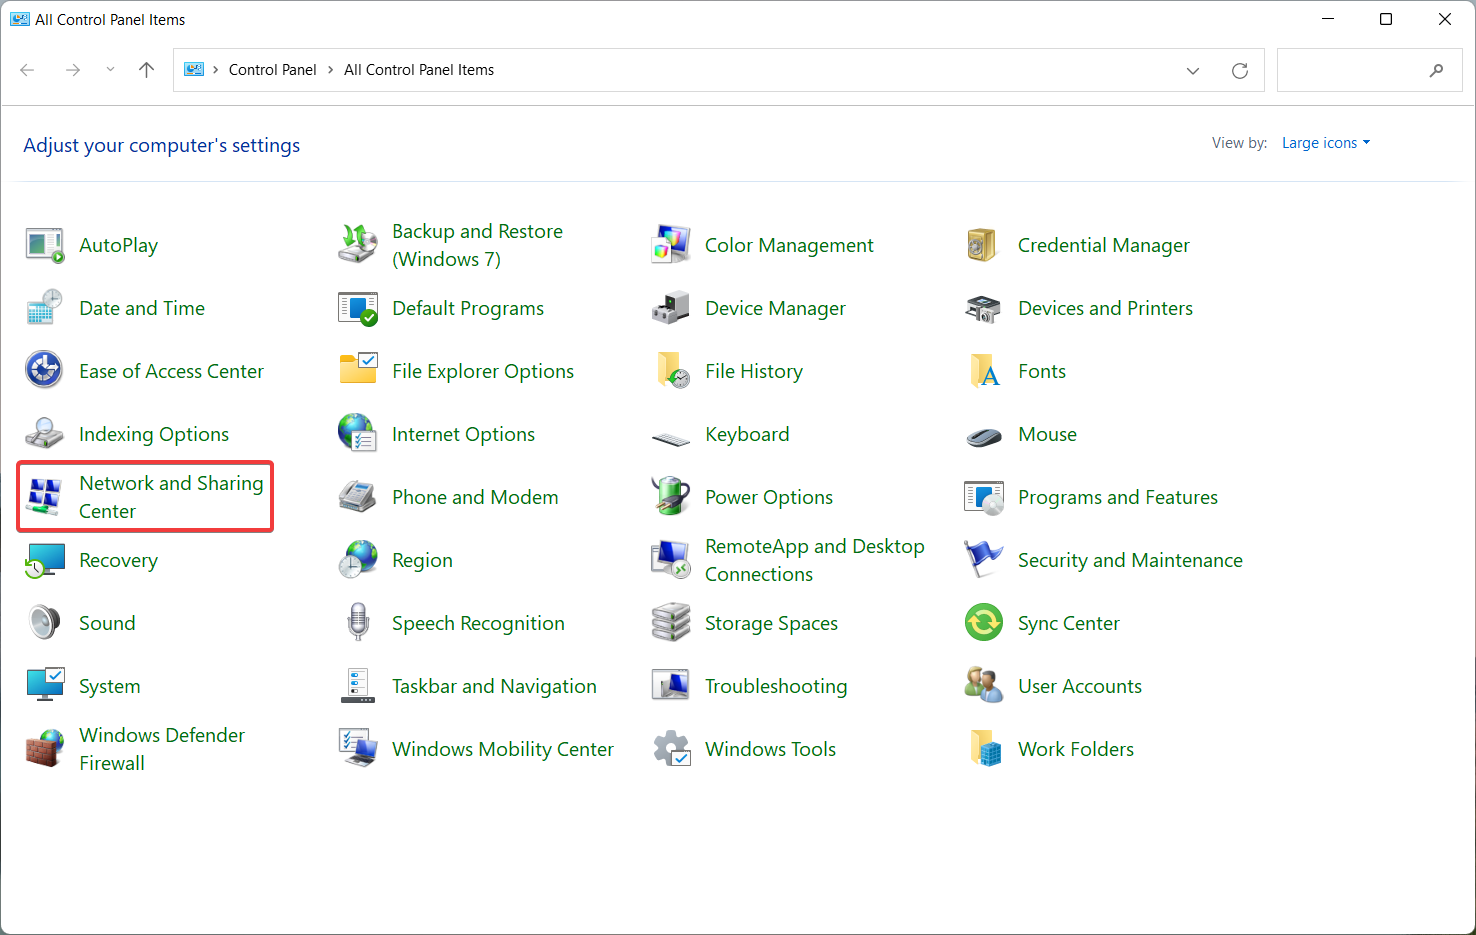Open the View by Large icons dropdown

coord(1326,143)
